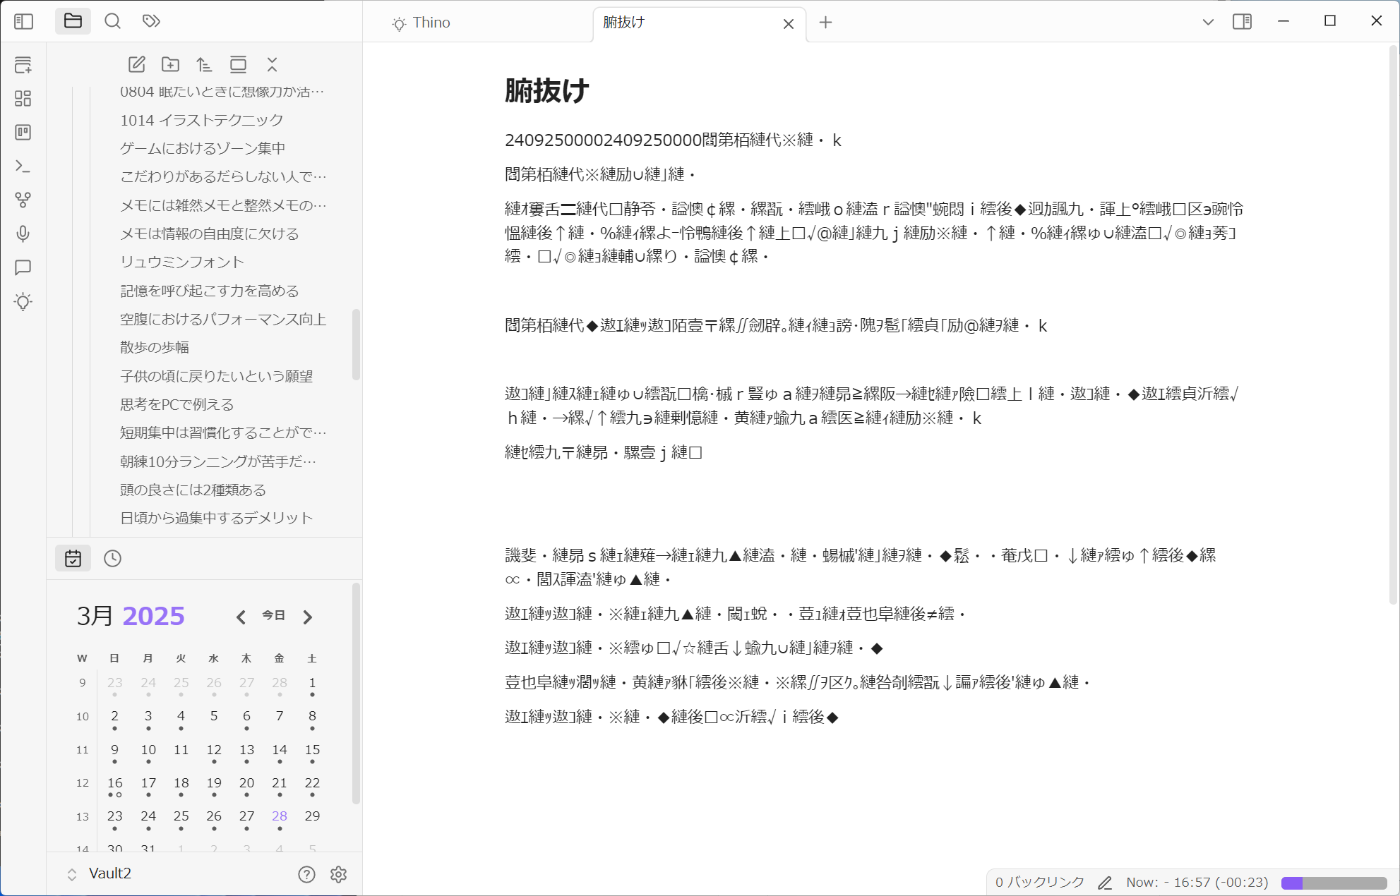Select March 5 in the calendar
Screen dimensions: 1400x896
214,717
